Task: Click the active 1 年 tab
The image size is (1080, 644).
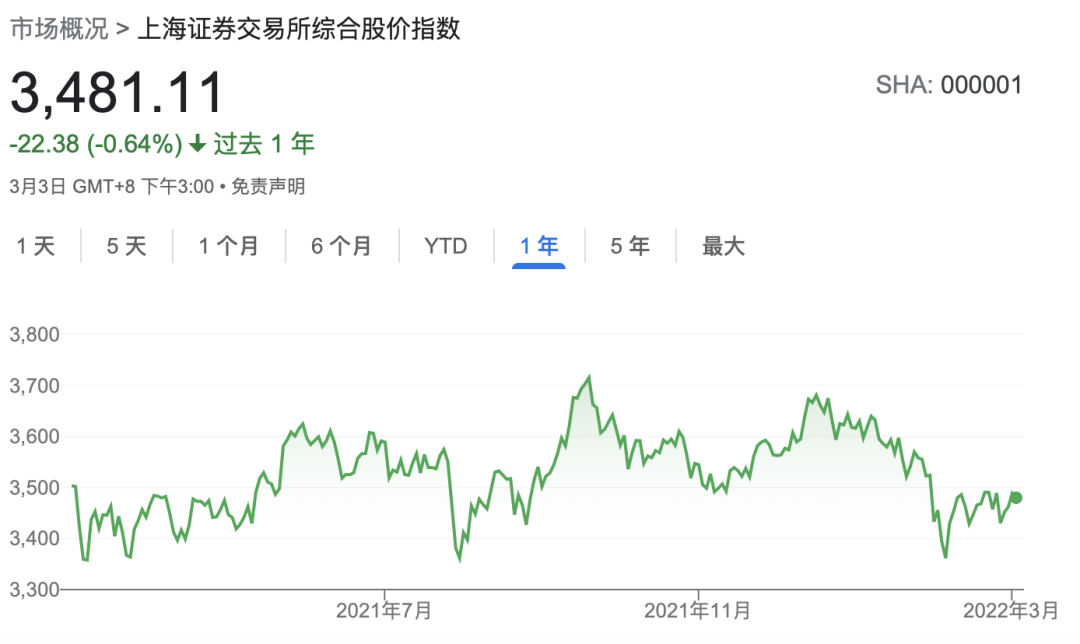Action: (539, 246)
